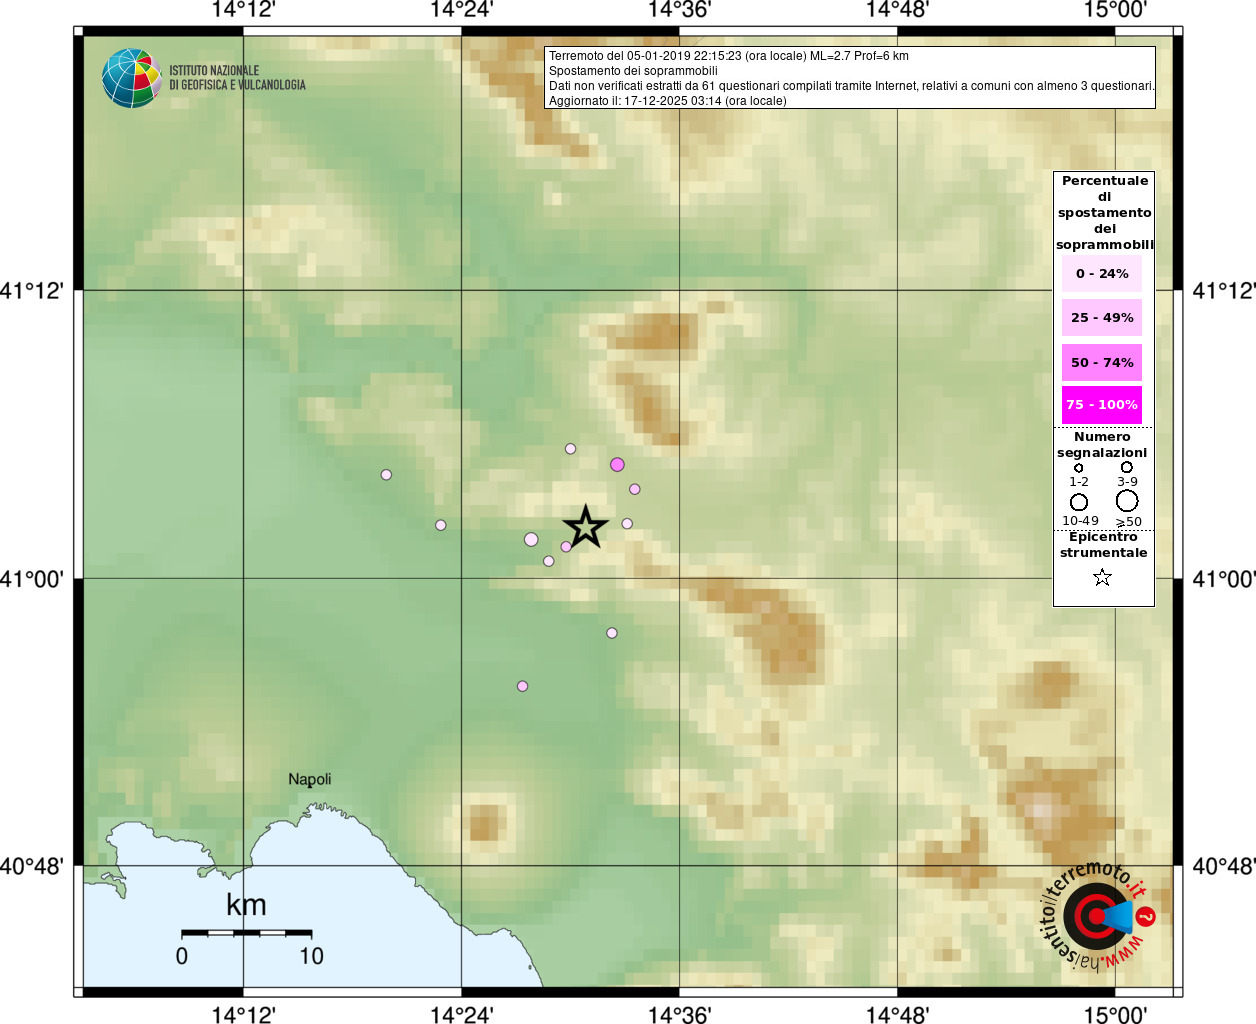
Task: Click the Napoli city label
Action: tap(310, 779)
